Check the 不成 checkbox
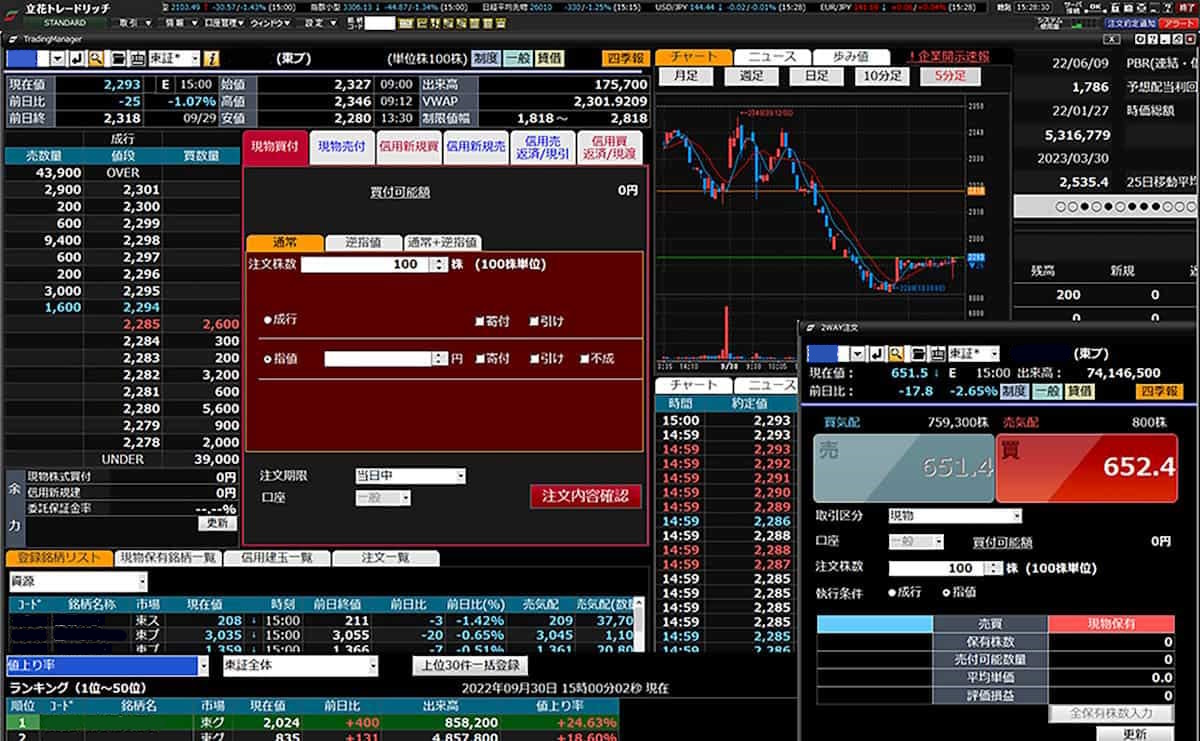 point(585,358)
